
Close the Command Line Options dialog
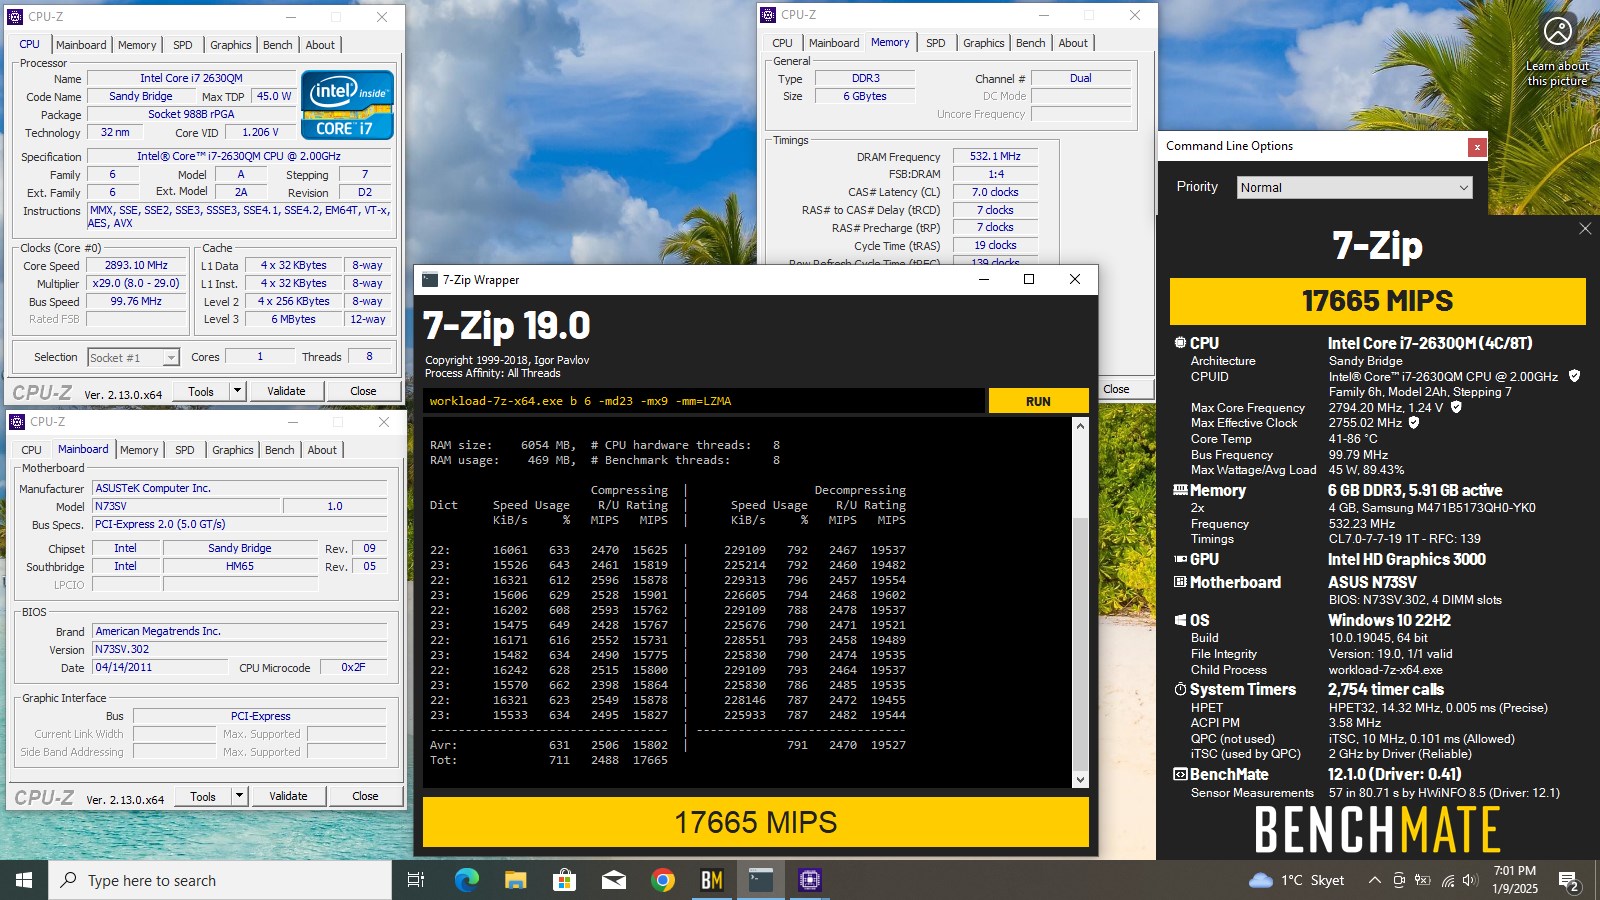click(x=1476, y=147)
